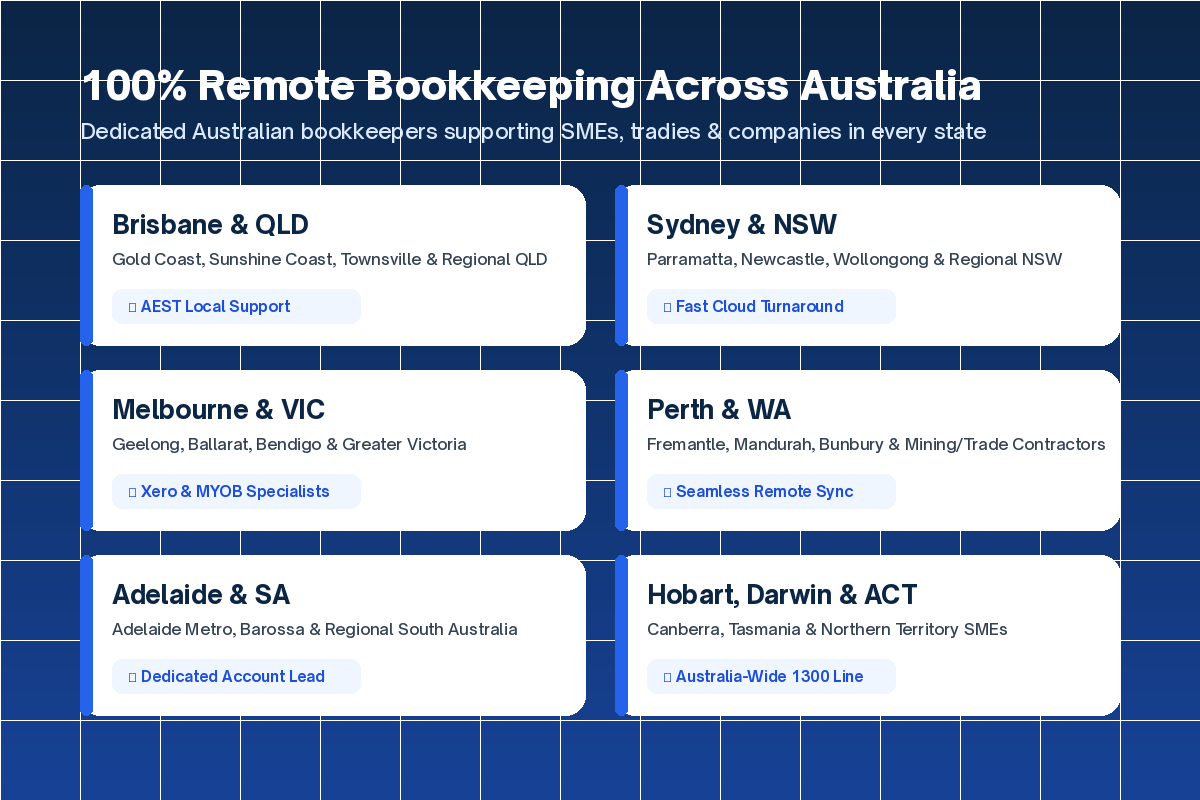
Task: Select the Fast Cloud Turnaround badge
Action: pos(771,306)
